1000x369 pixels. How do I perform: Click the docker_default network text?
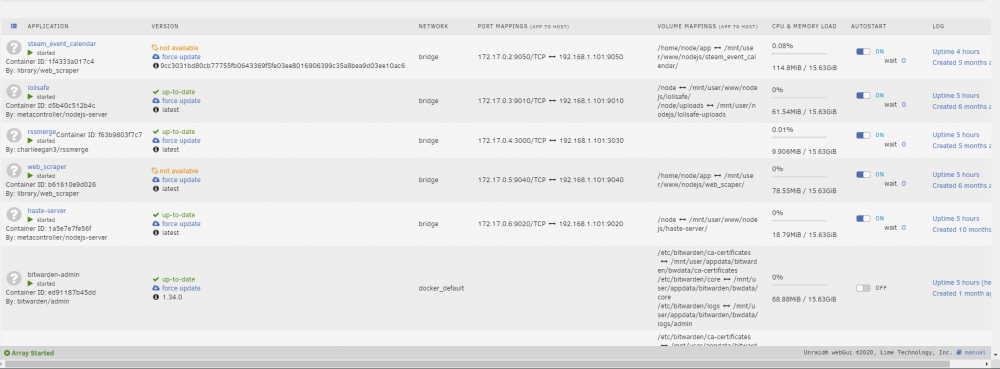point(441,288)
